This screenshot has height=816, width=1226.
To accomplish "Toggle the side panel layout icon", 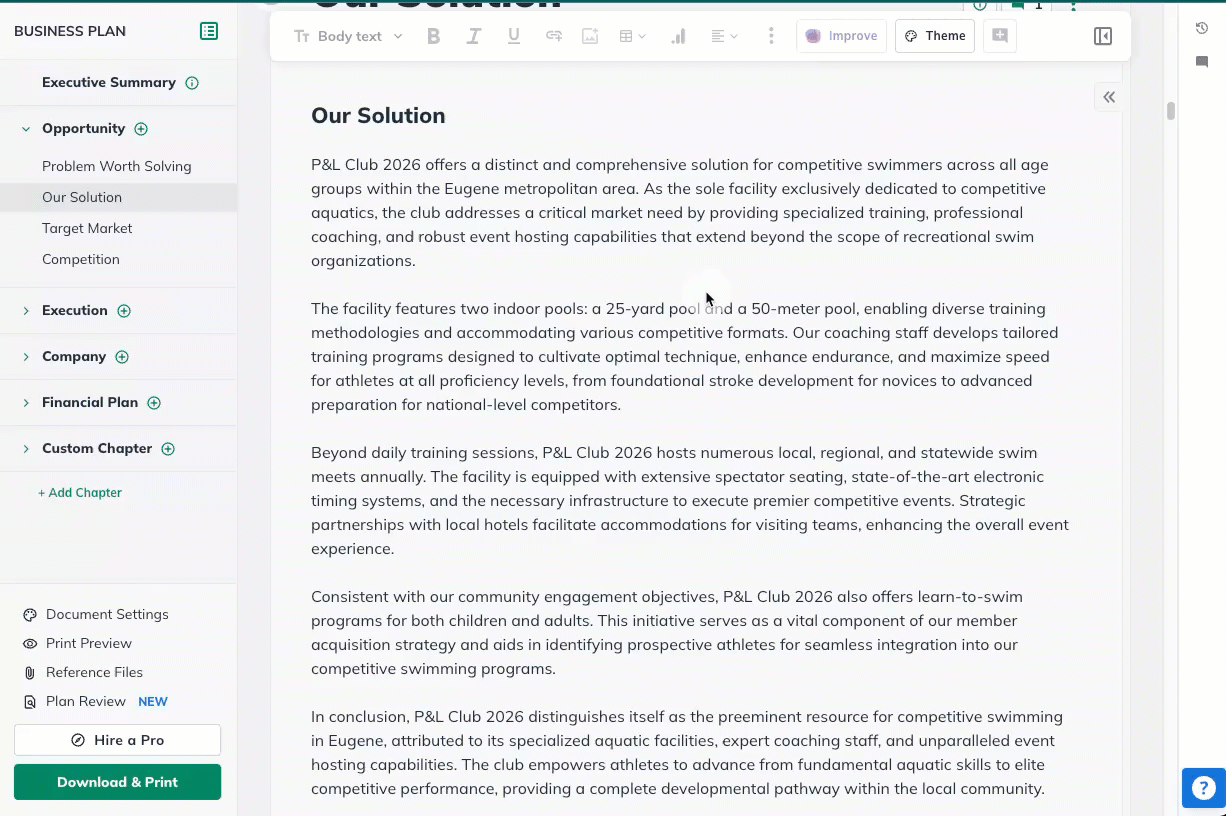I will (1103, 36).
